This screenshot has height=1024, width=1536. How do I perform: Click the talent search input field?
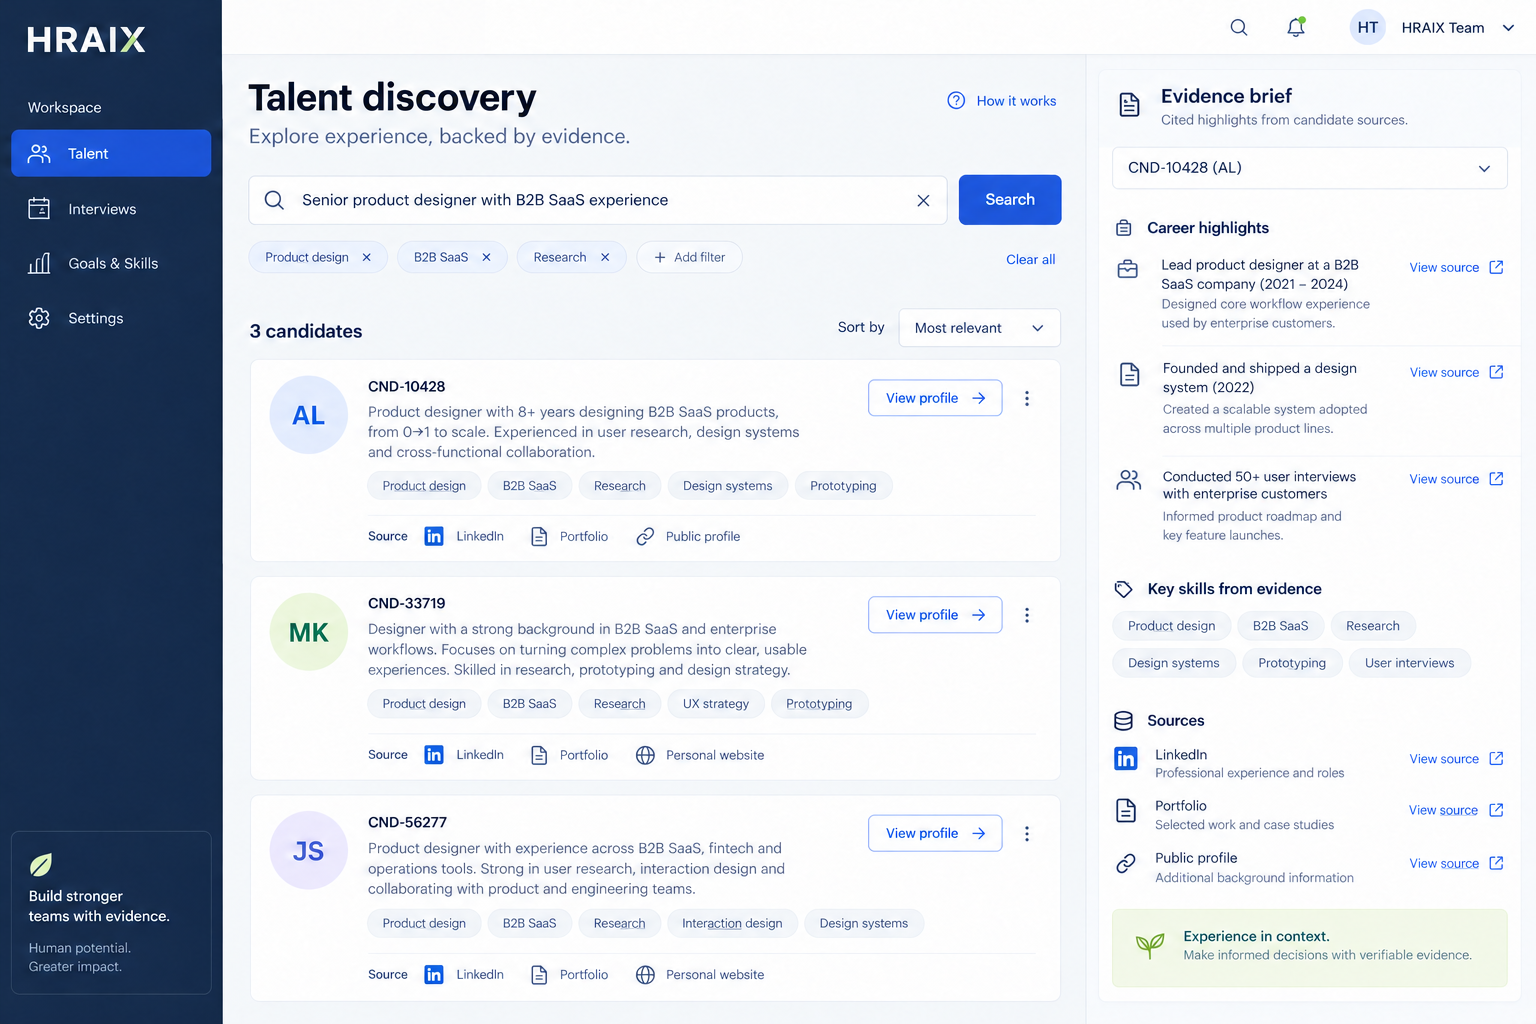[597, 200]
